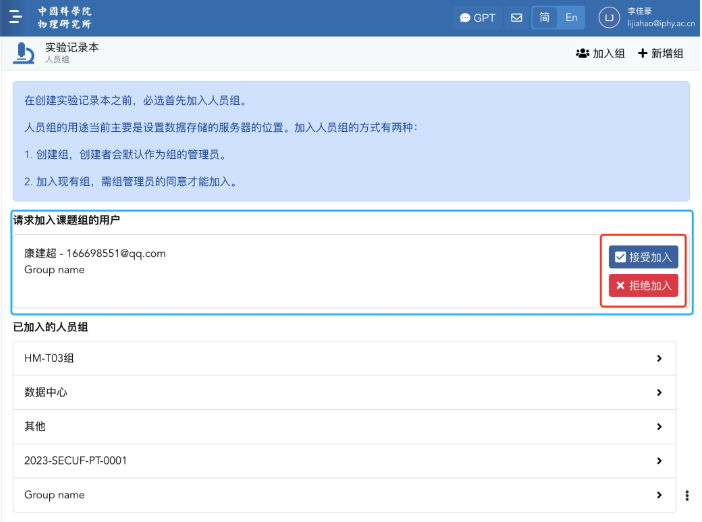The image size is (702, 522).
Task: Click the vertical three-dot options icon
Action: 687,495
